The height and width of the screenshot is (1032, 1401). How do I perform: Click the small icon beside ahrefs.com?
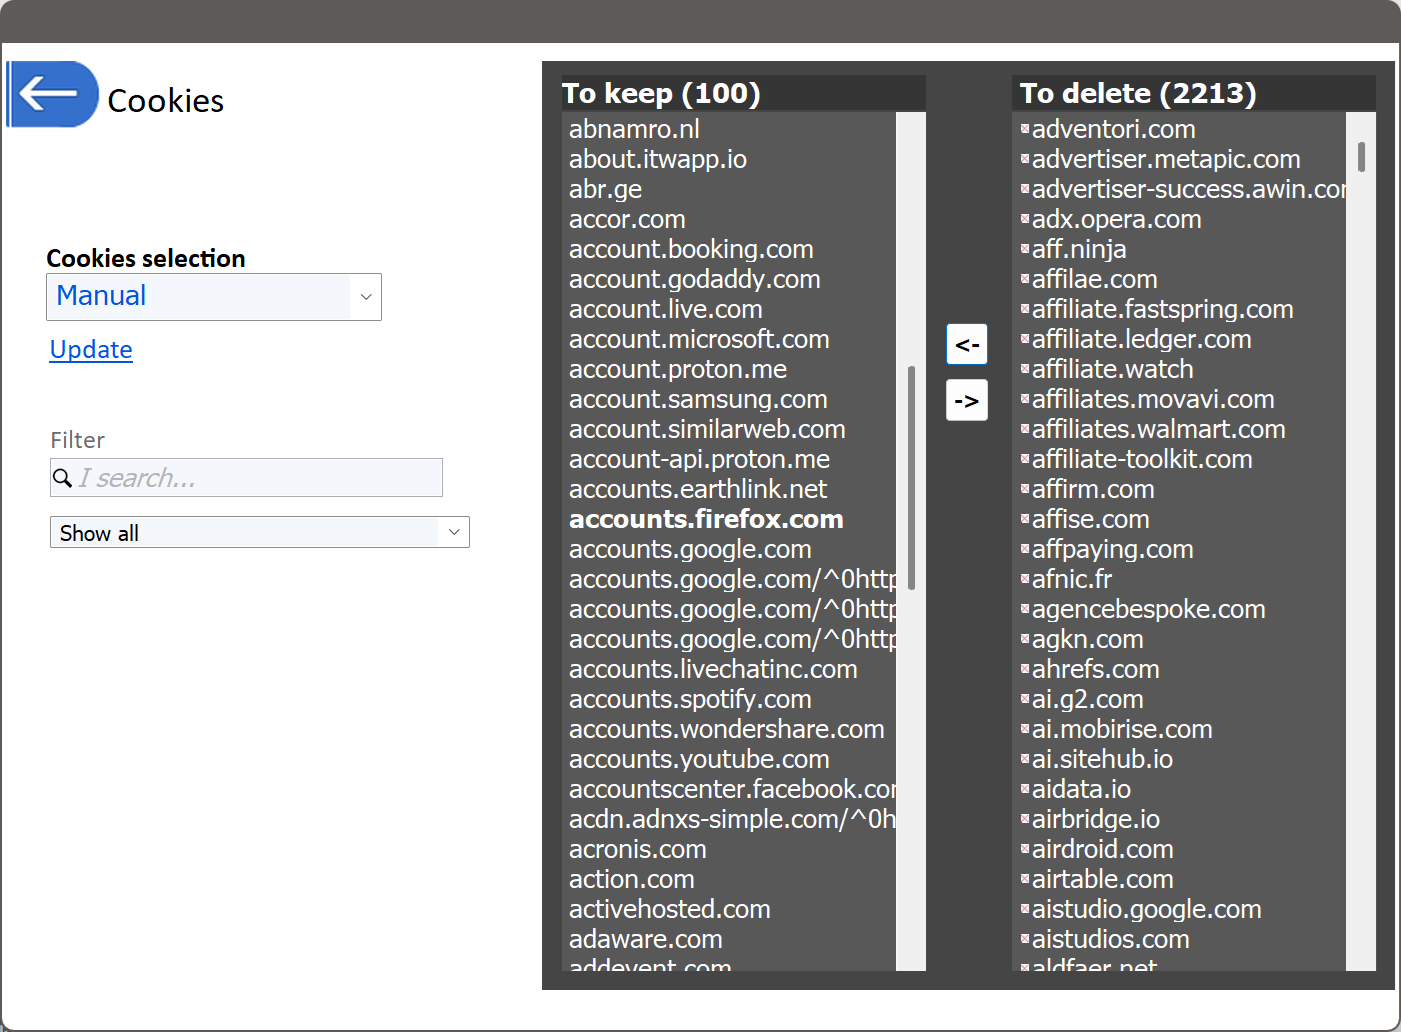point(1025,669)
